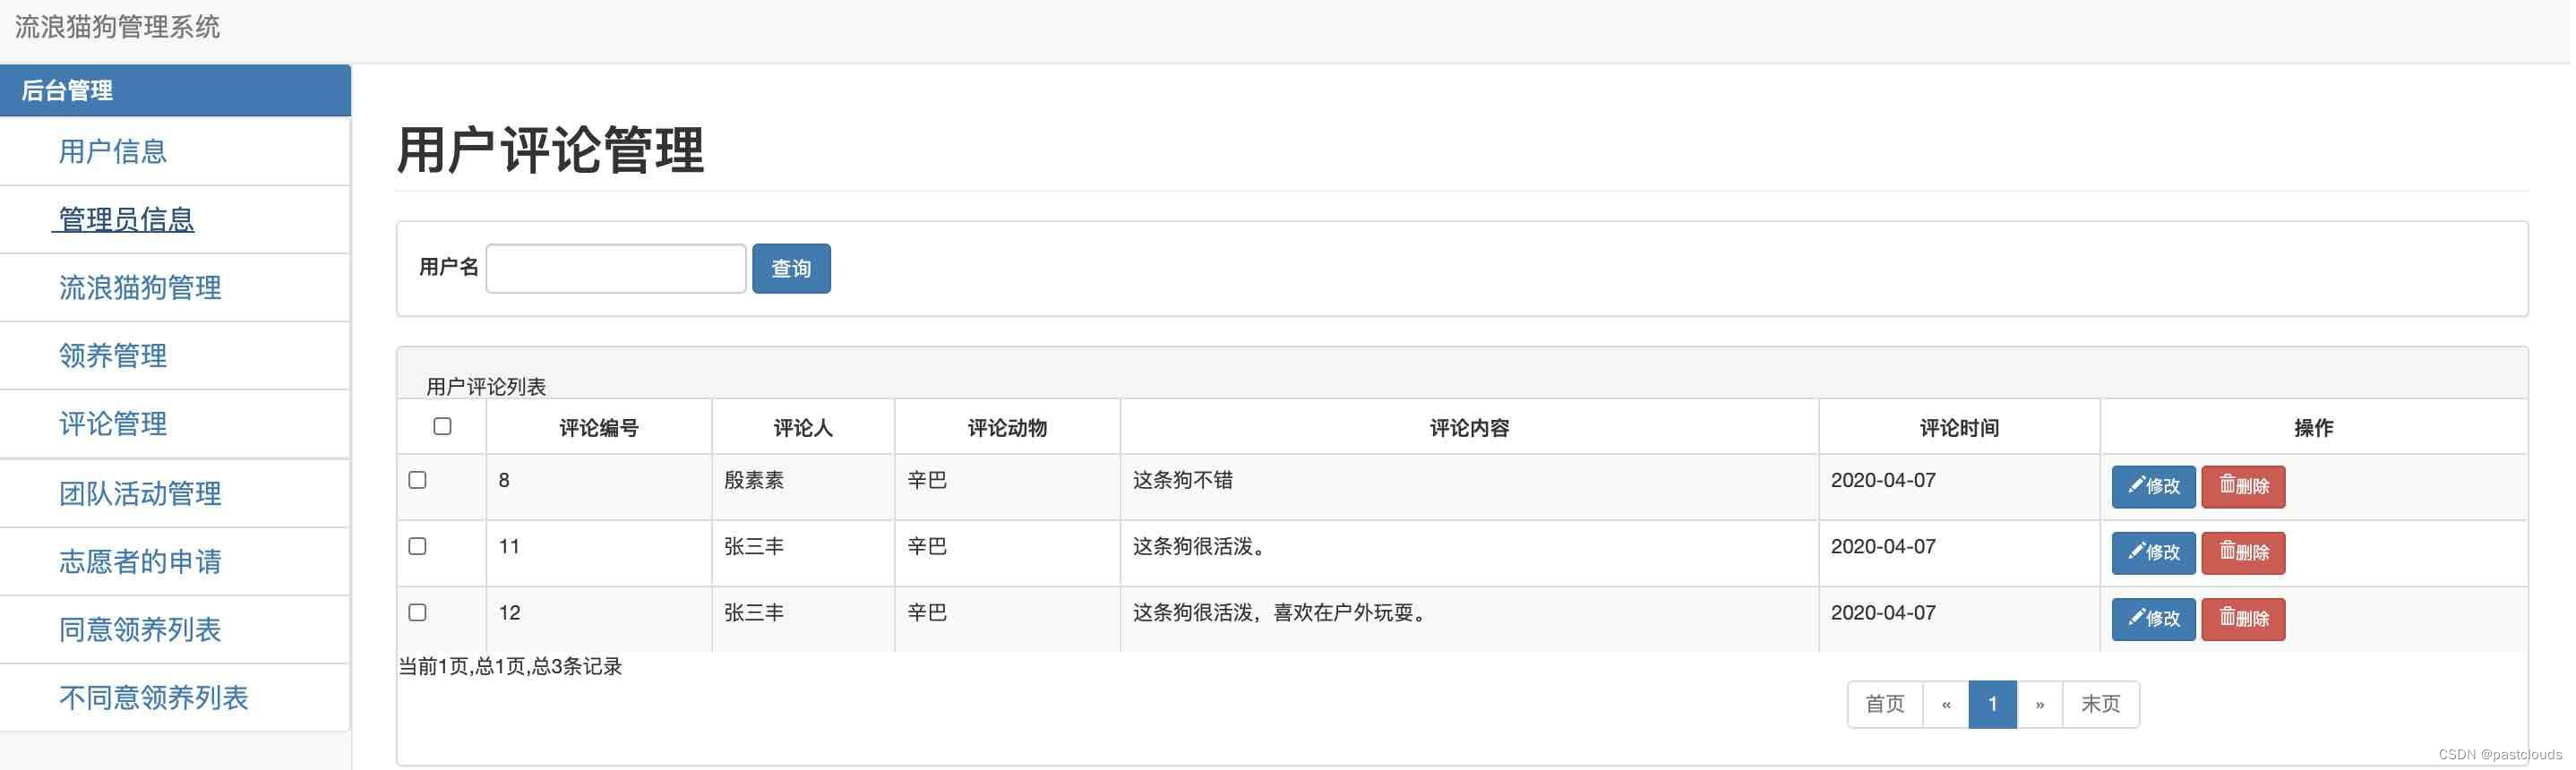This screenshot has height=770, width=2576.
Task: Click the 删除 delete button for comment 8
Action: (2247, 487)
